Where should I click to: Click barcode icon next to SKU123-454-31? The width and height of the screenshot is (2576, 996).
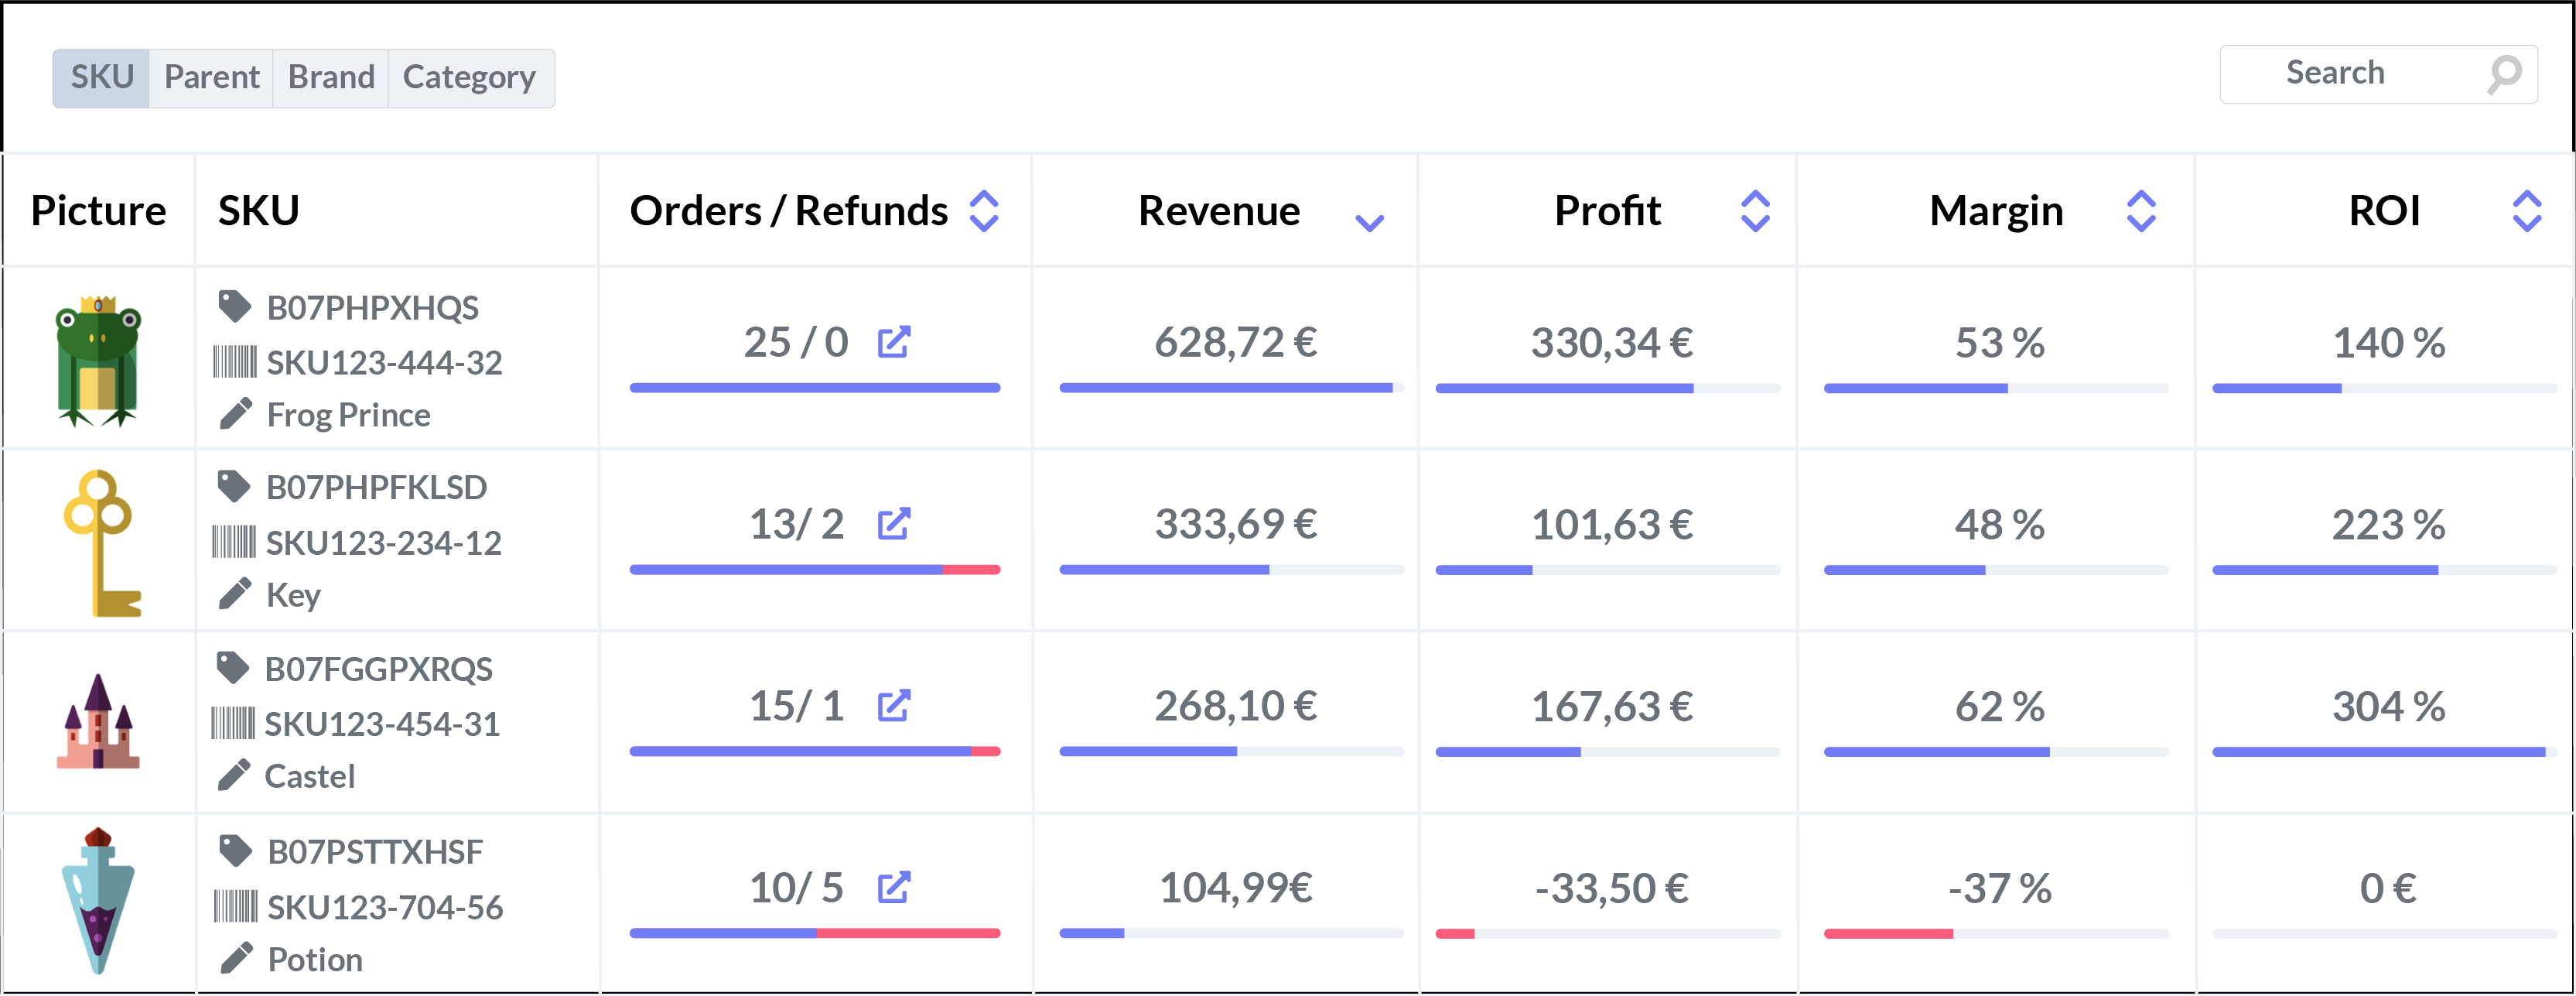[233, 723]
